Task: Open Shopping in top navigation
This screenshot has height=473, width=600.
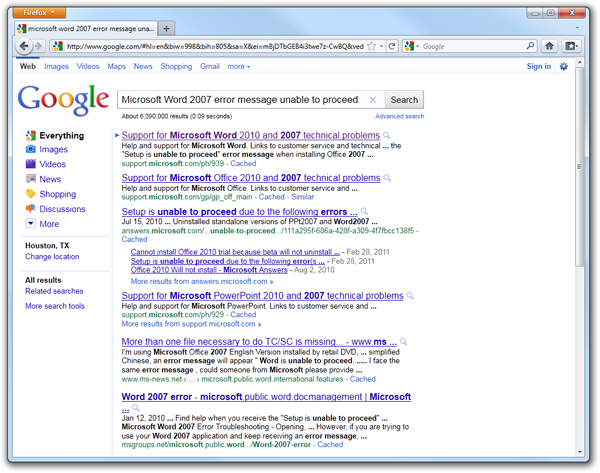Action: pos(176,67)
